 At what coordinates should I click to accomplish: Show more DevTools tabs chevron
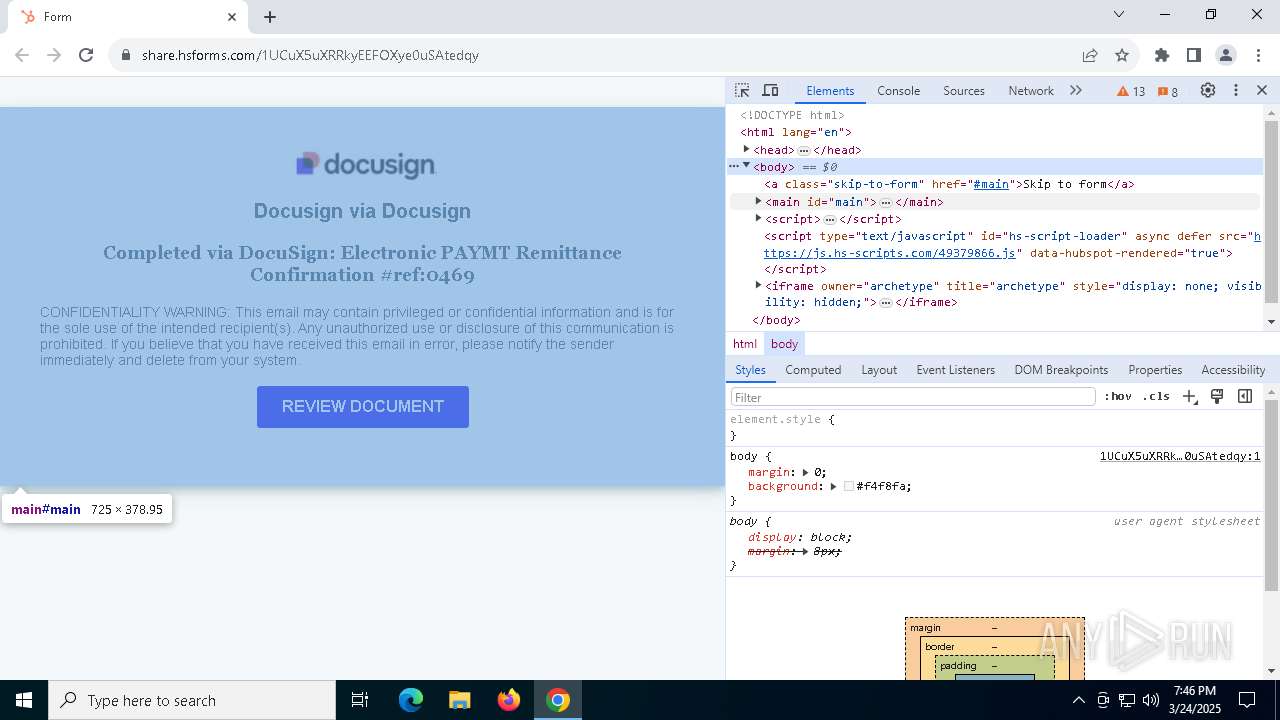pos(1076,90)
